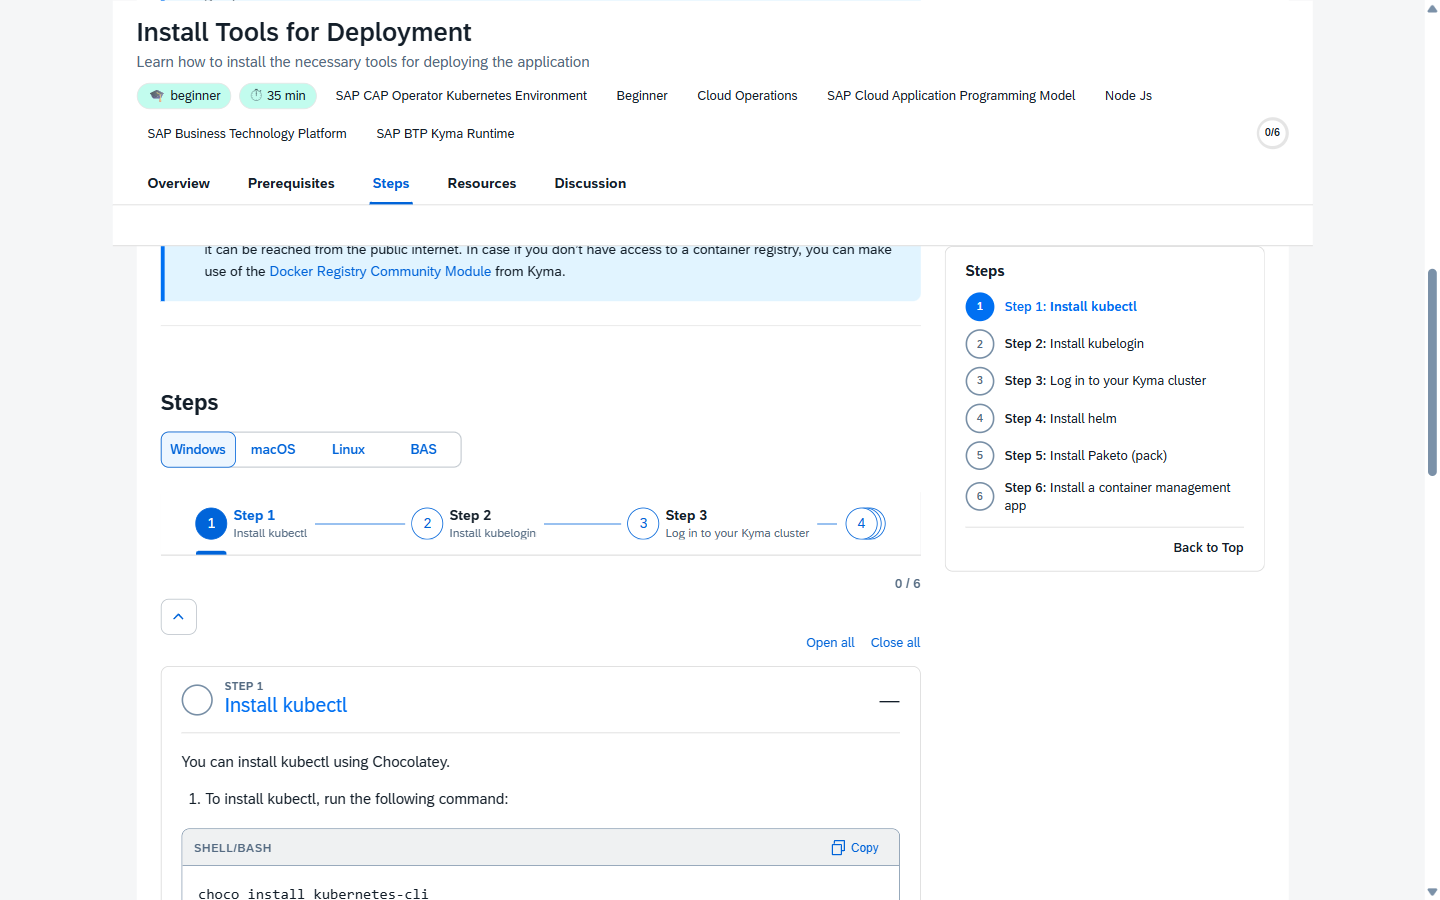Click the '0 / 6' progress text below tracker
Screen dimensions: 1440x900
click(x=907, y=584)
